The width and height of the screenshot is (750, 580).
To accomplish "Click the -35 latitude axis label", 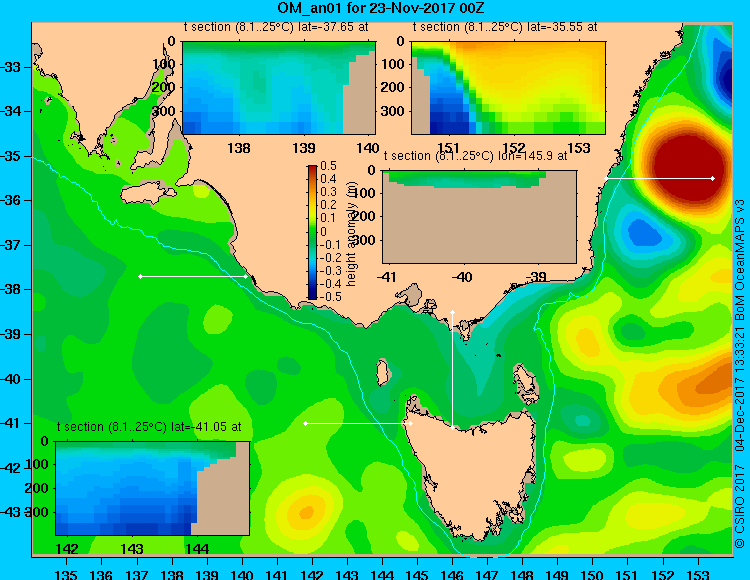I will click(11, 156).
